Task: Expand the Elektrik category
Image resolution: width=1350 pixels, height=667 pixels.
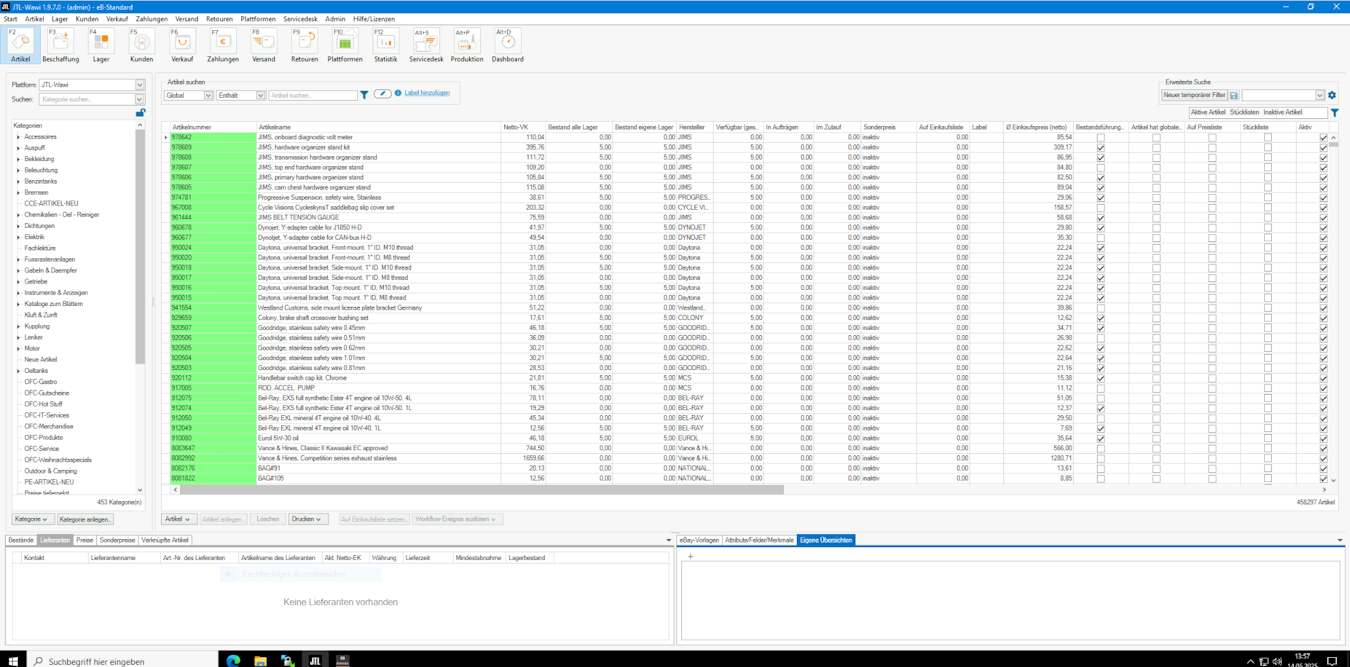Action: (x=18, y=237)
